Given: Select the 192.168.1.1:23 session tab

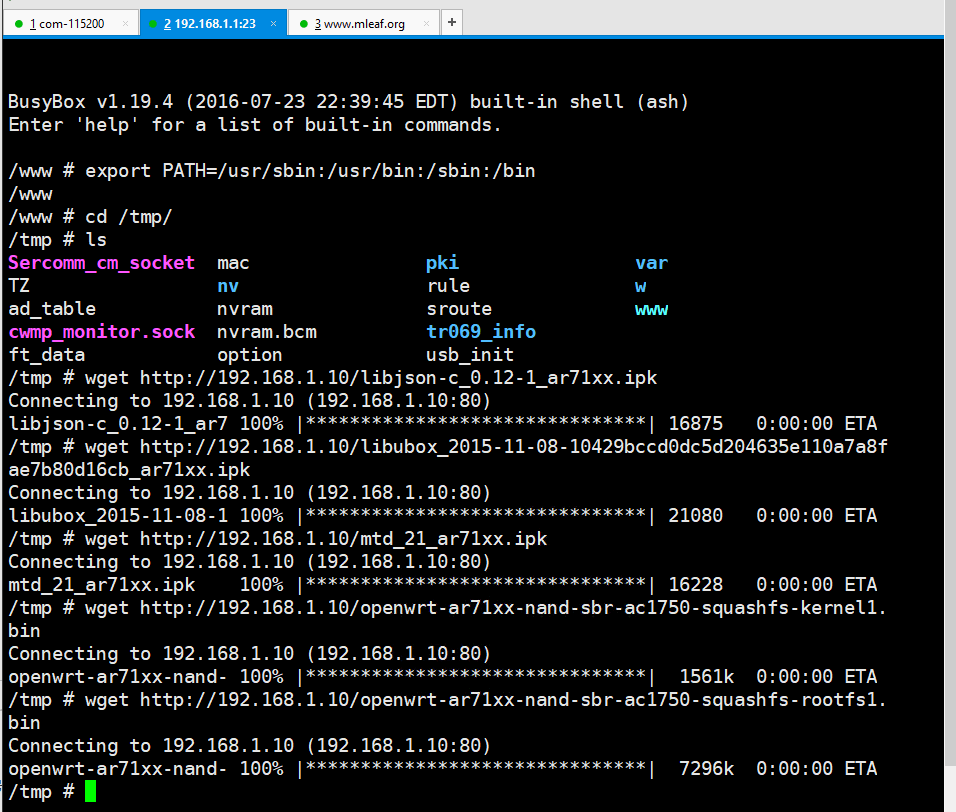Looking at the screenshot, I should click(x=214, y=23).
